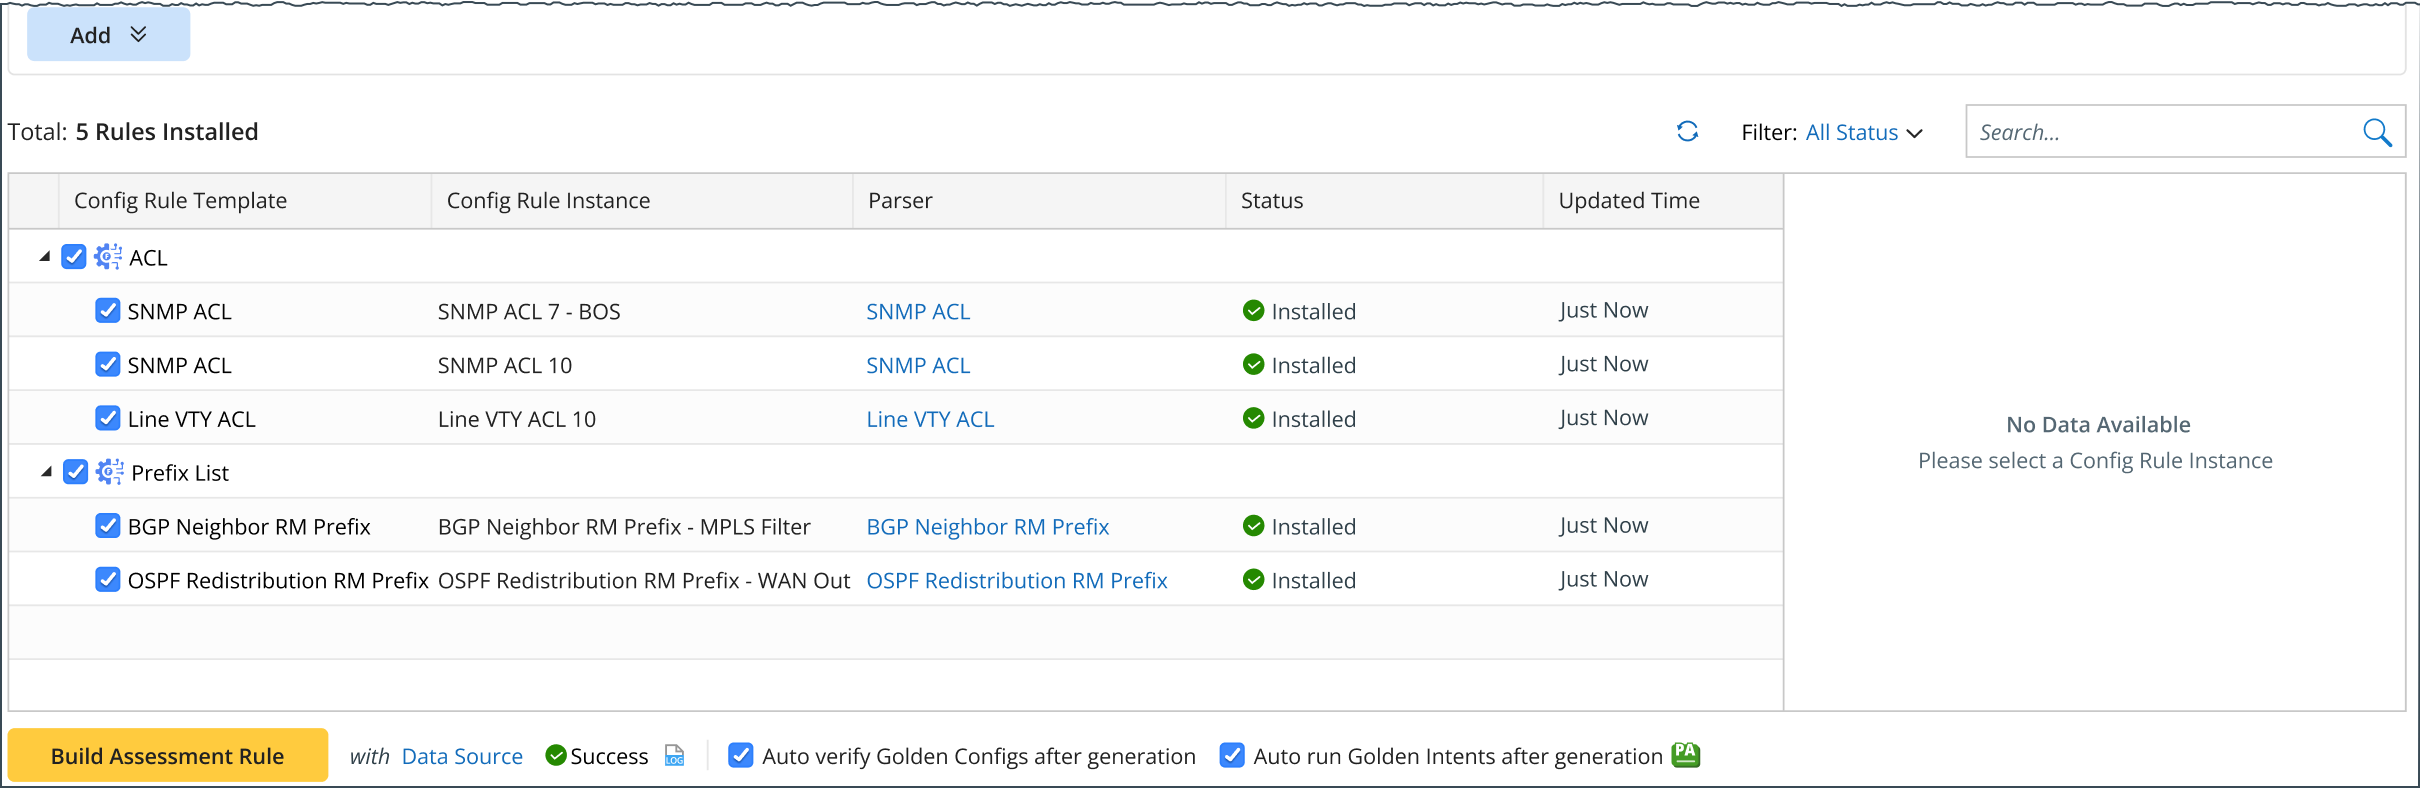Collapse the ACL tree group
This screenshot has width=2420, height=788.
click(x=45, y=257)
